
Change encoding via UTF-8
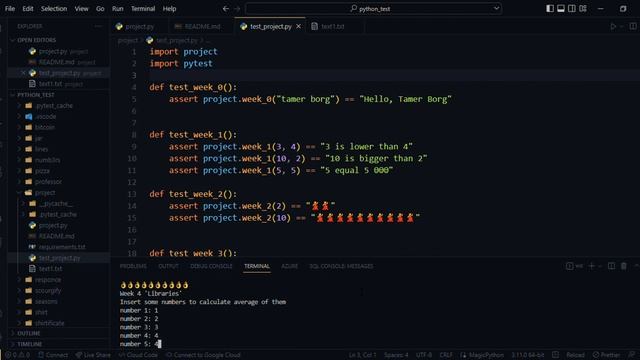(424, 355)
